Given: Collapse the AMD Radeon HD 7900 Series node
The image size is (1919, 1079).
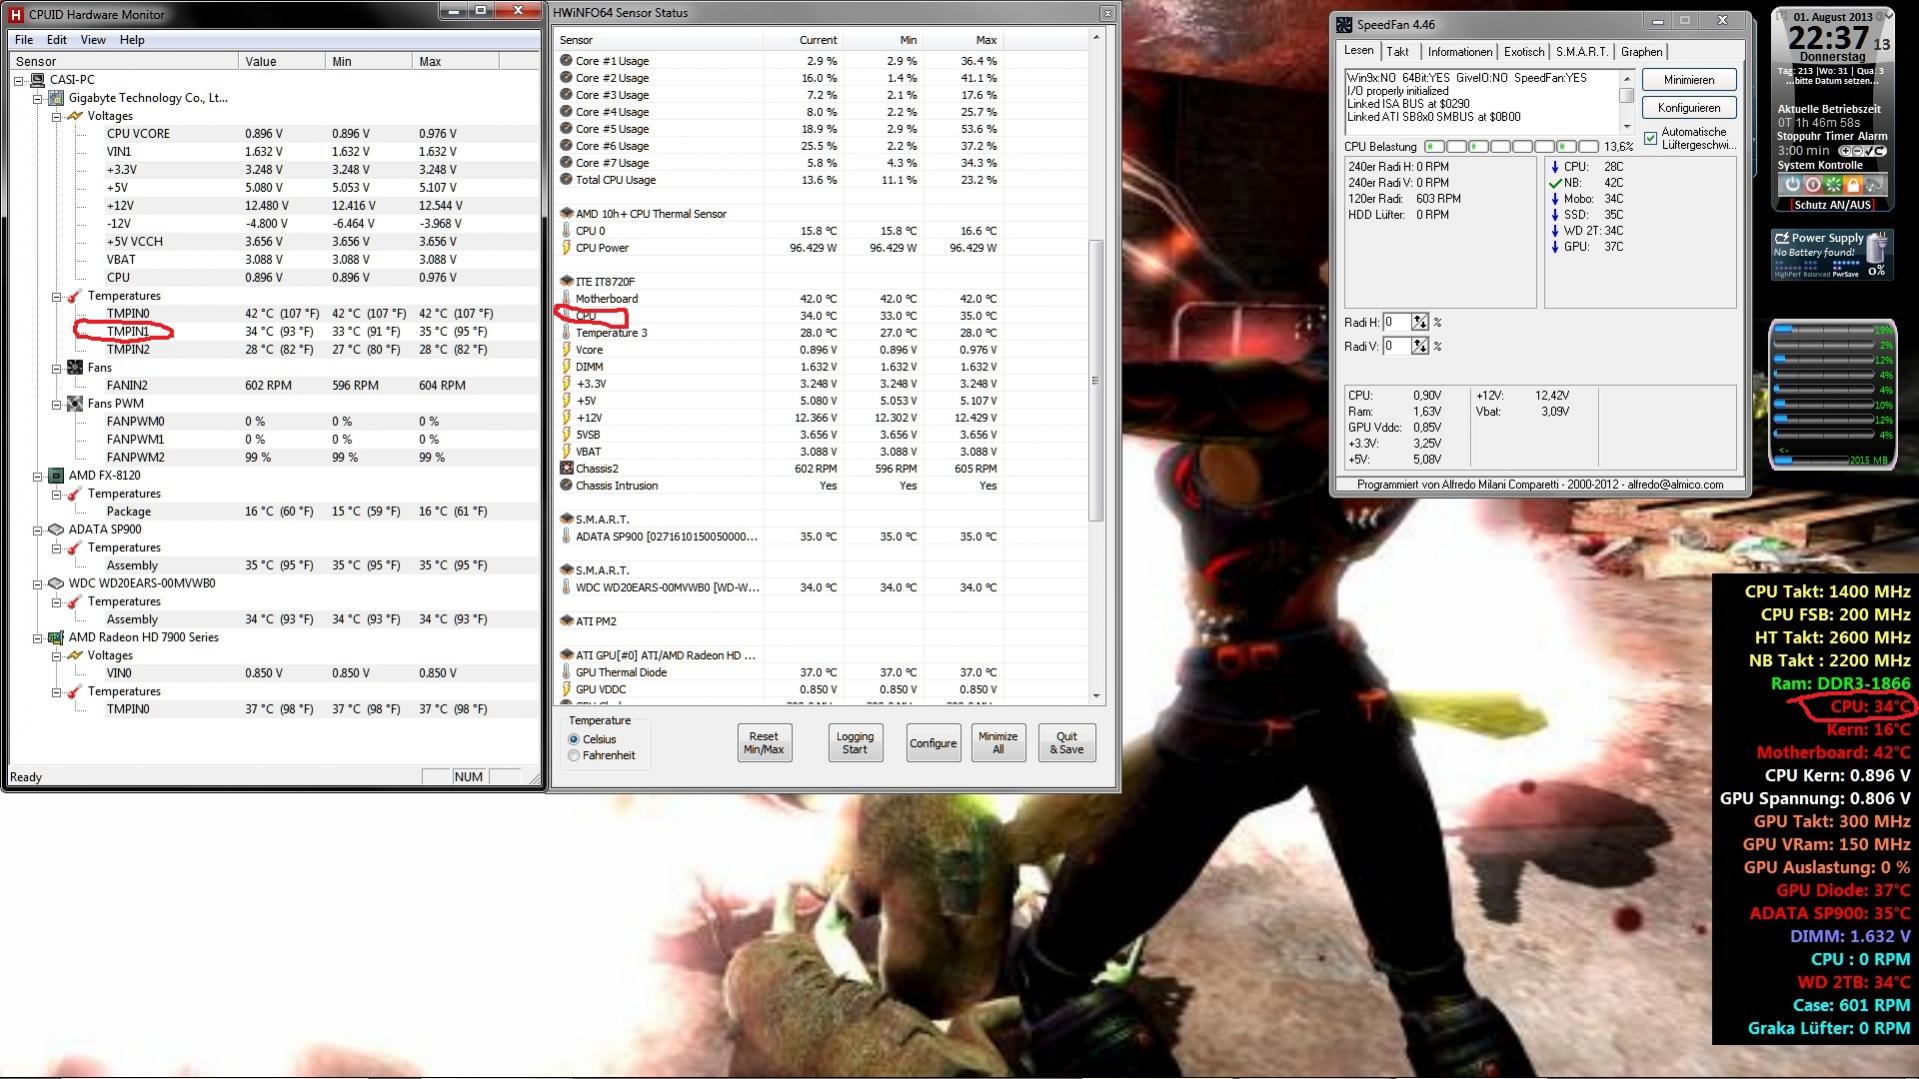Looking at the screenshot, I should [38, 639].
